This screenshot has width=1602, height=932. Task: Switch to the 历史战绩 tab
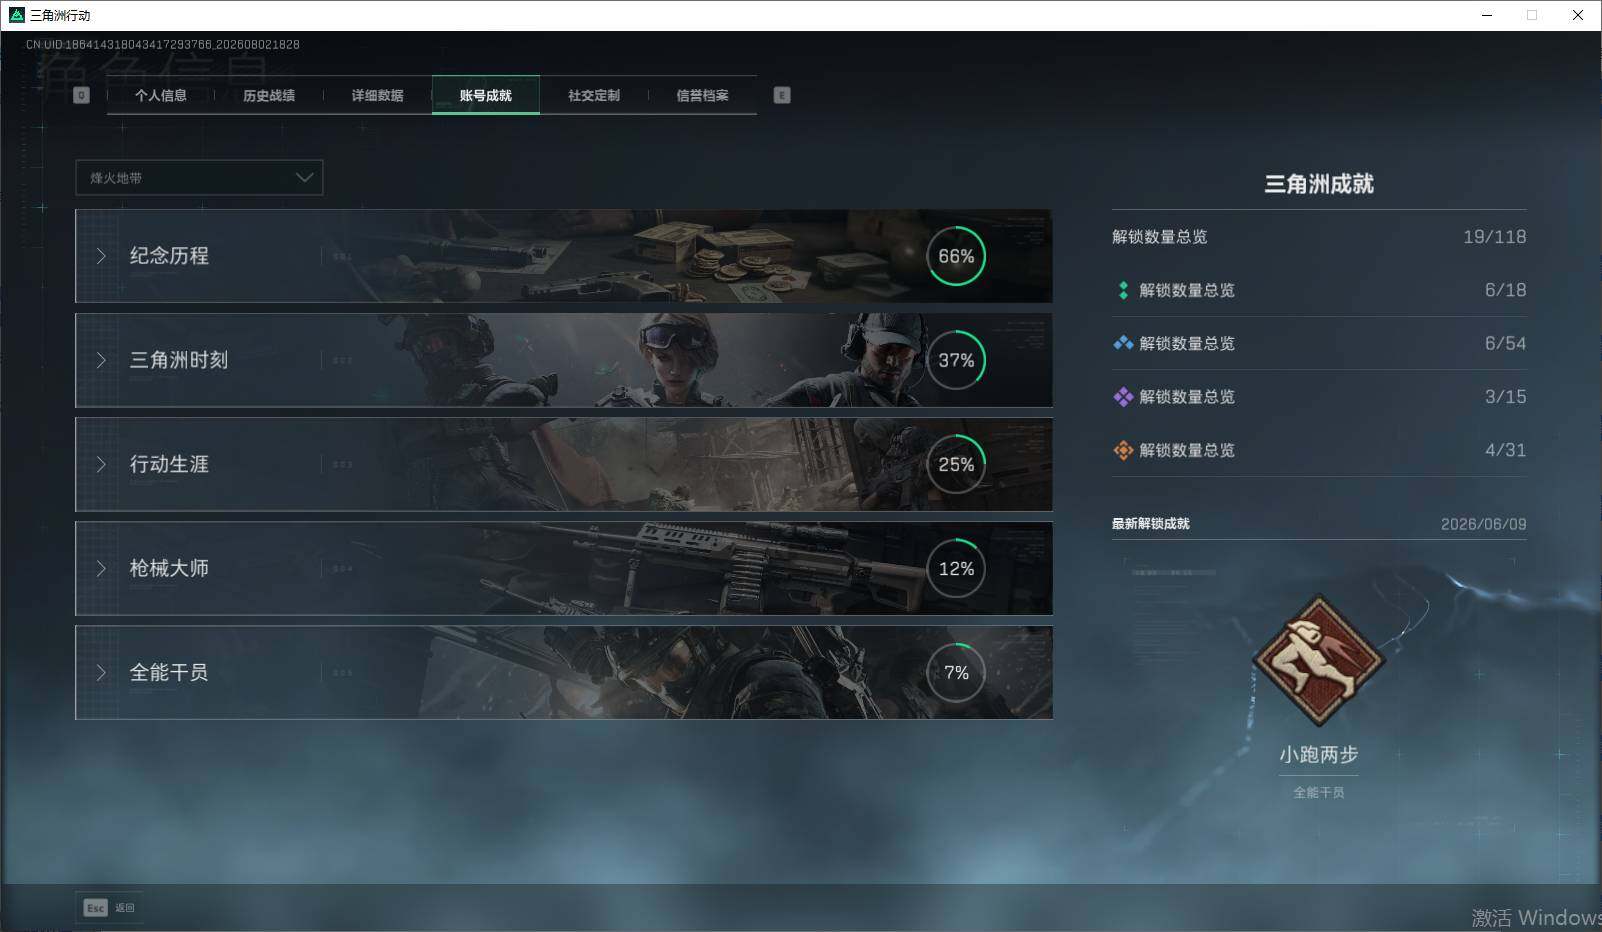(269, 95)
